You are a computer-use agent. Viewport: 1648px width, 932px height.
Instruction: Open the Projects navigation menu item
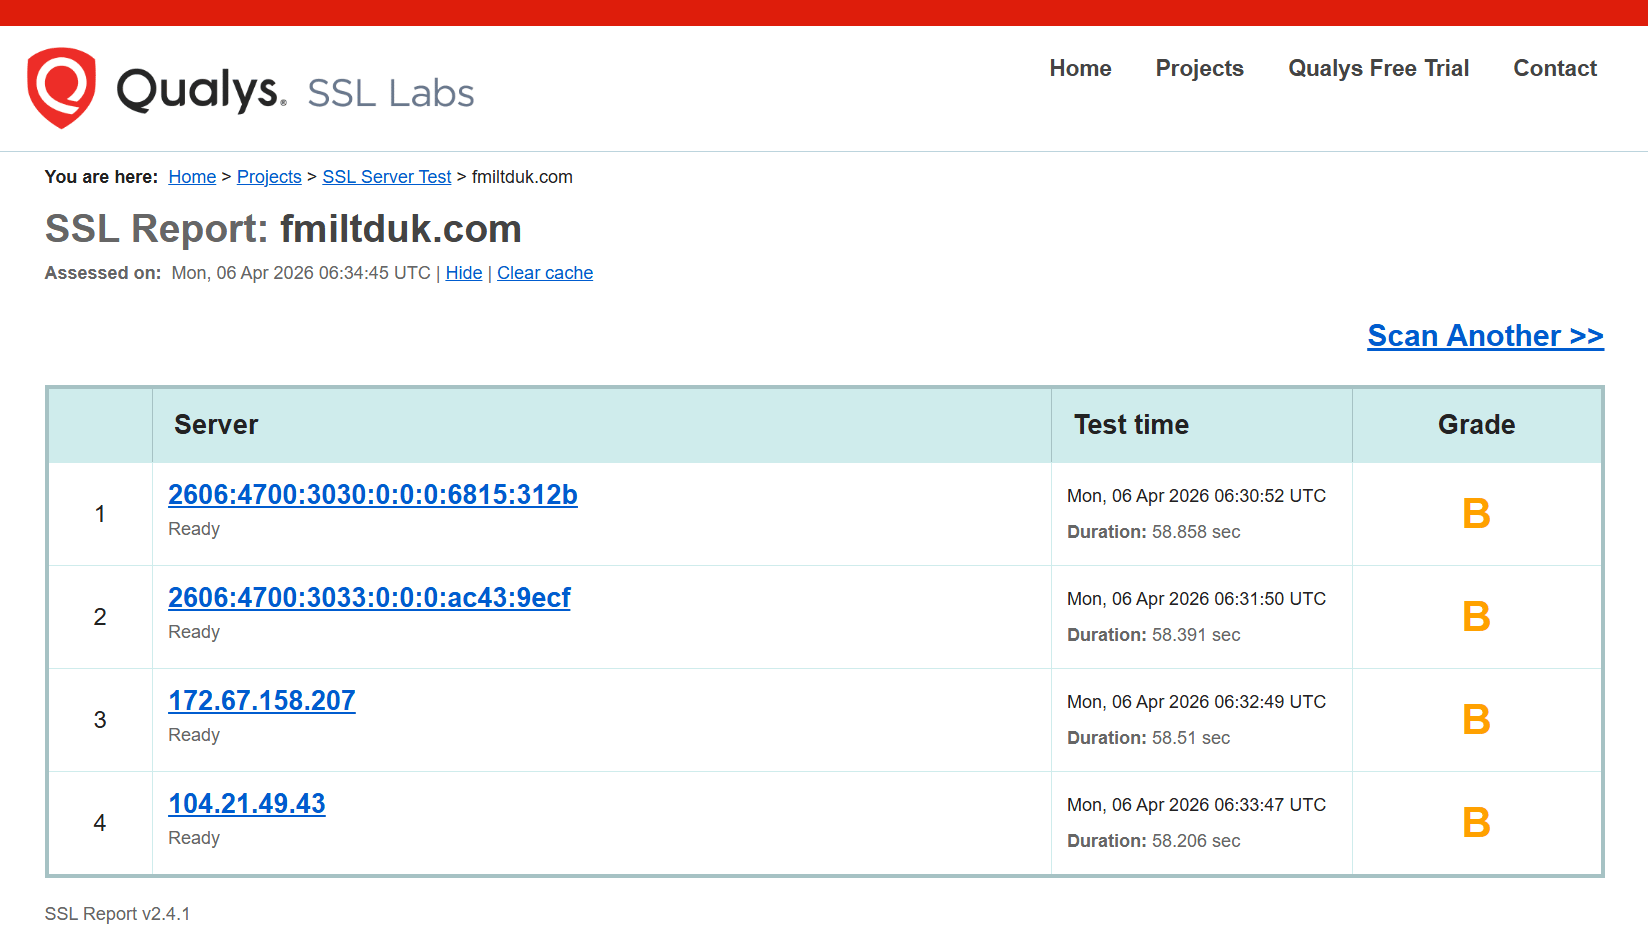point(1199,68)
